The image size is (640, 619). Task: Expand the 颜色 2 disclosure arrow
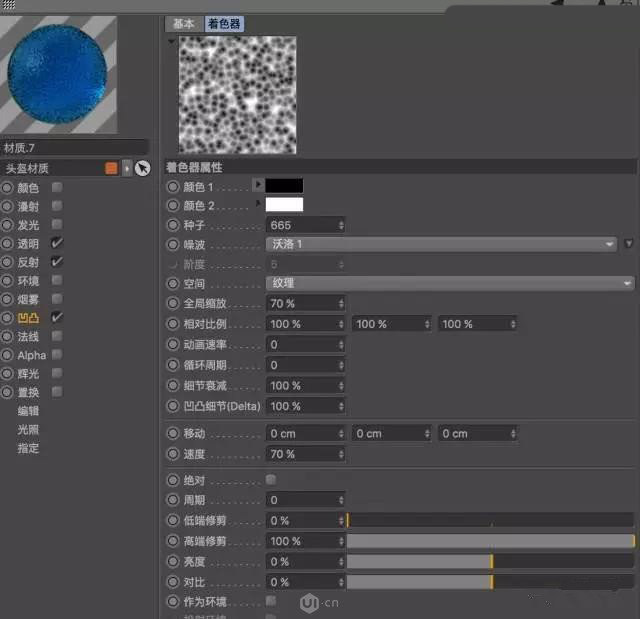(258, 203)
